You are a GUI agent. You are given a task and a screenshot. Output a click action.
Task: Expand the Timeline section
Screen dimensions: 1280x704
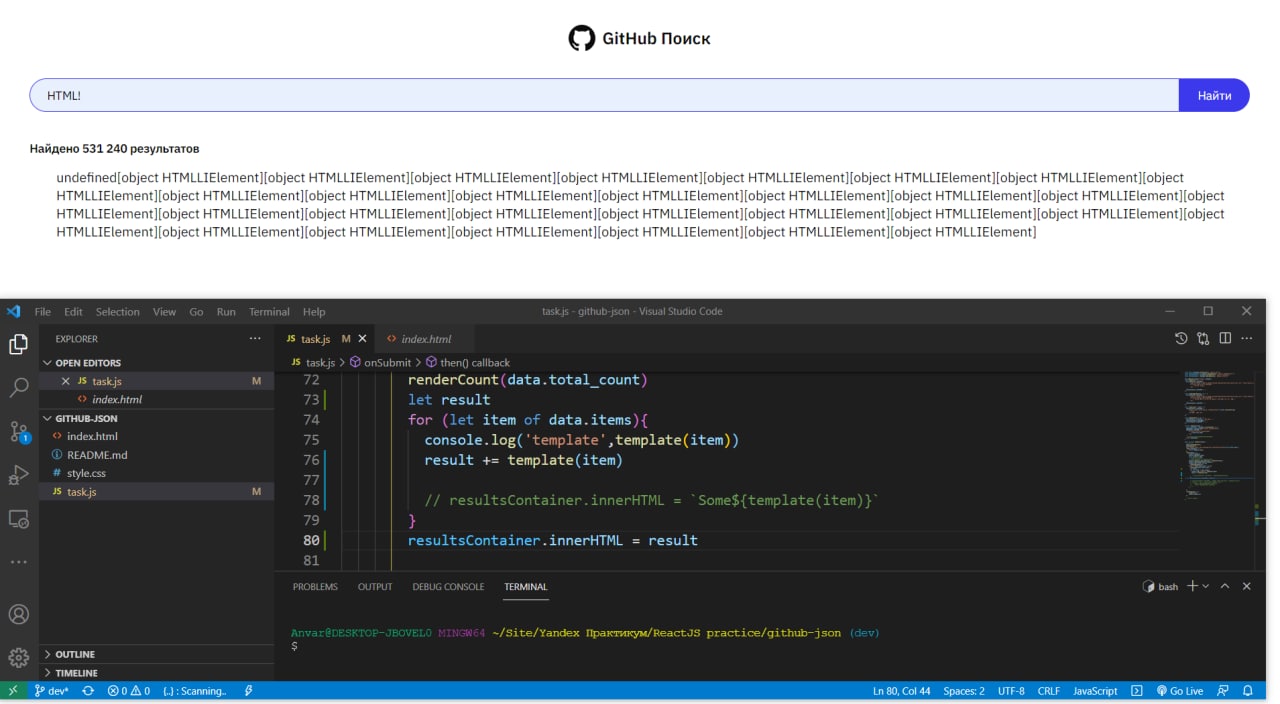pyautogui.click(x=156, y=673)
